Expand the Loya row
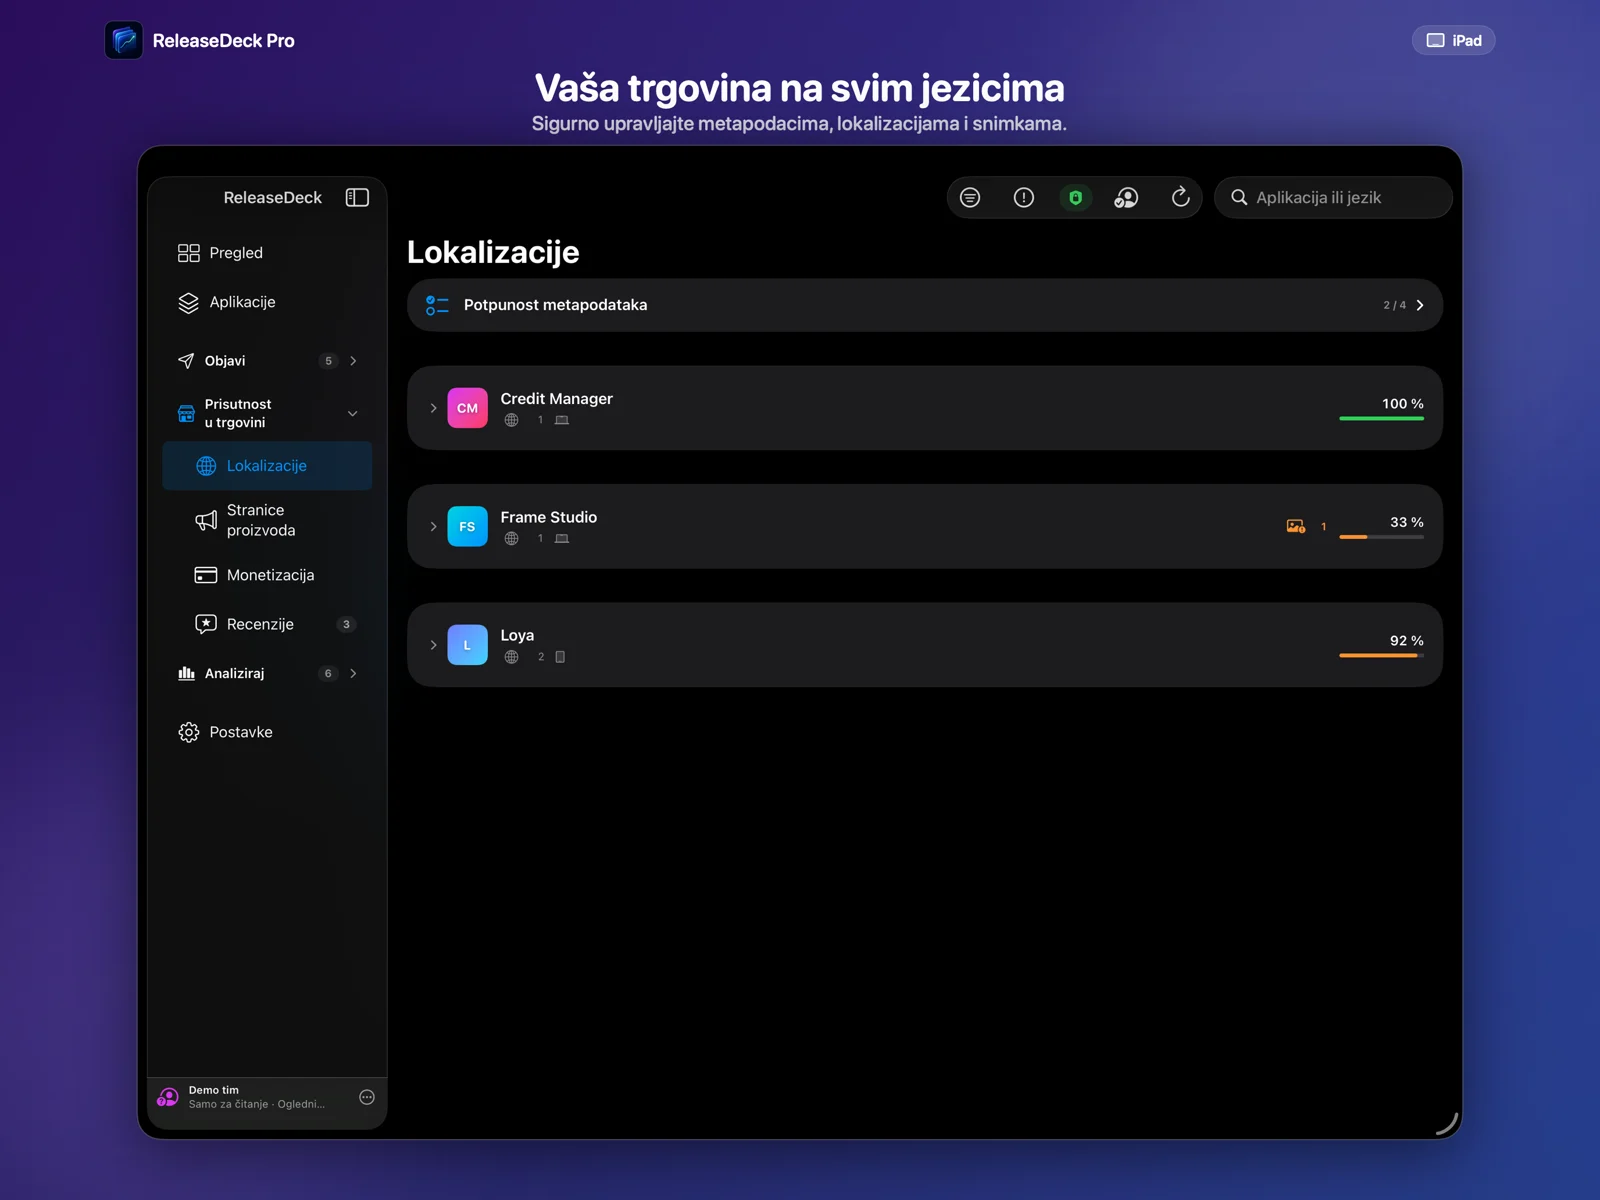Image resolution: width=1600 pixels, height=1200 pixels. (433, 645)
